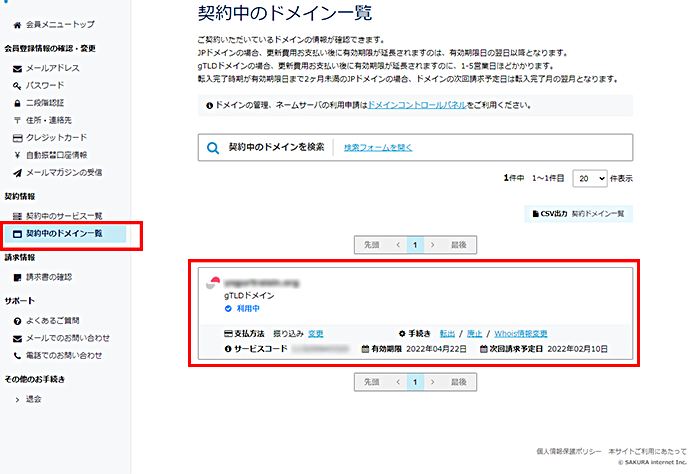The width and height of the screenshot is (700, 474).
Task: Click the envelope icon beside メールアドレス
Action: click(17, 68)
